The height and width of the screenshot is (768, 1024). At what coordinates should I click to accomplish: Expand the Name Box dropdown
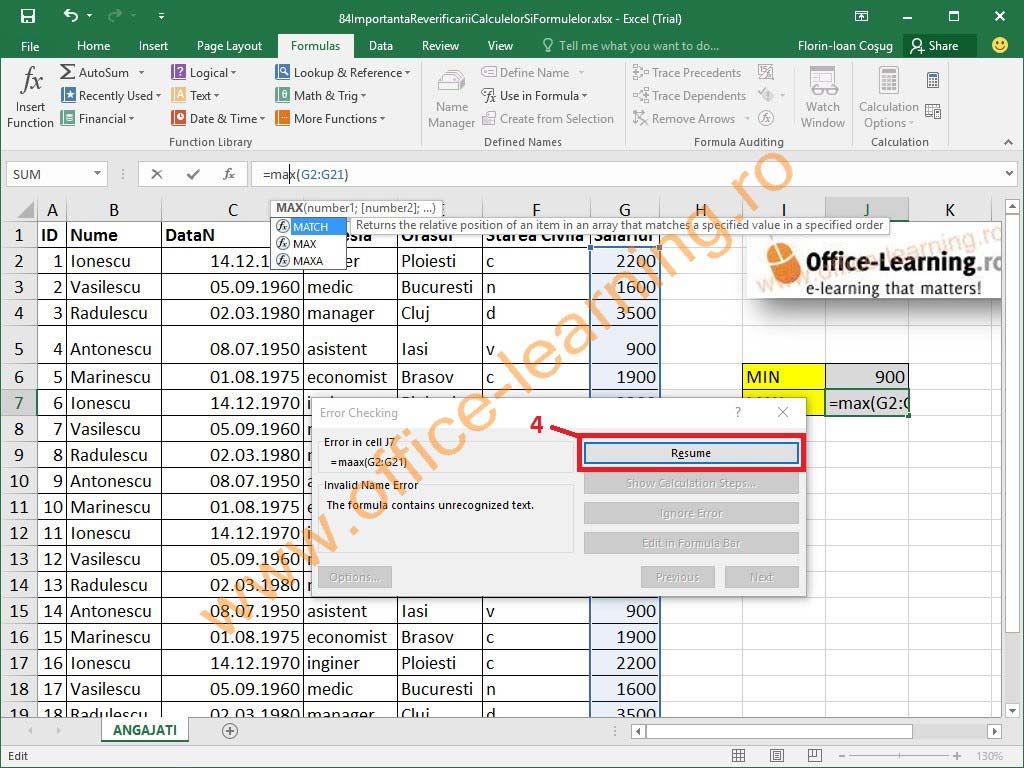tap(97, 174)
